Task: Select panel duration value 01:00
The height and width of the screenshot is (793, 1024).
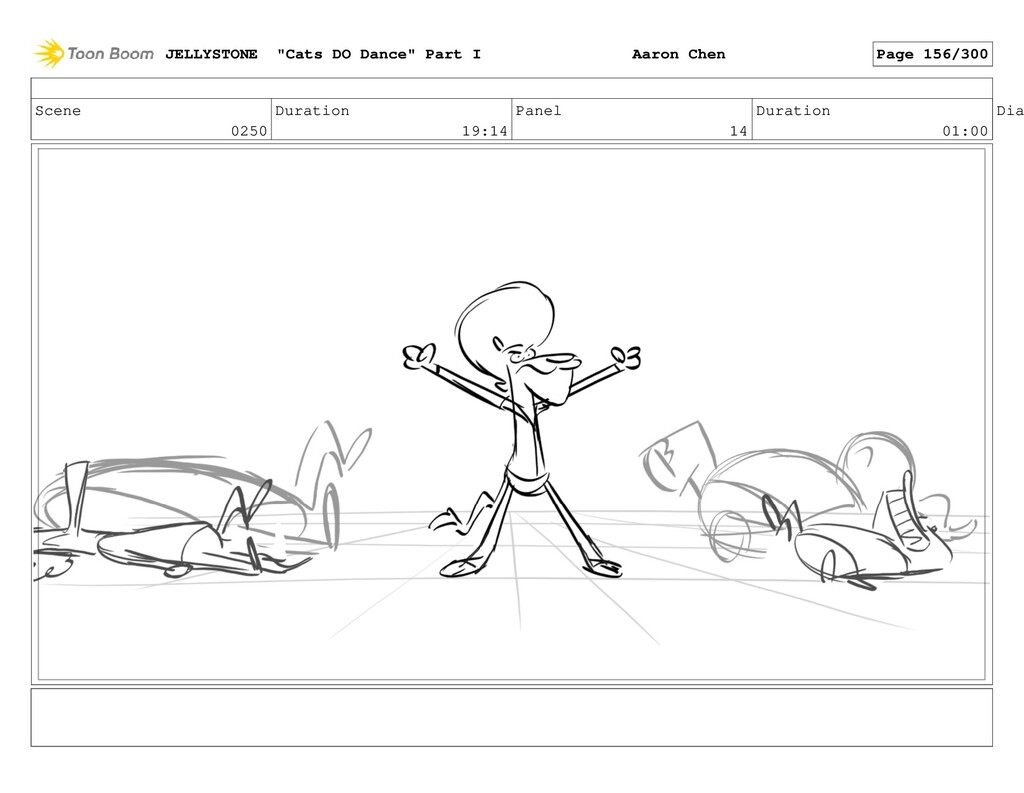Action: [965, 131]
